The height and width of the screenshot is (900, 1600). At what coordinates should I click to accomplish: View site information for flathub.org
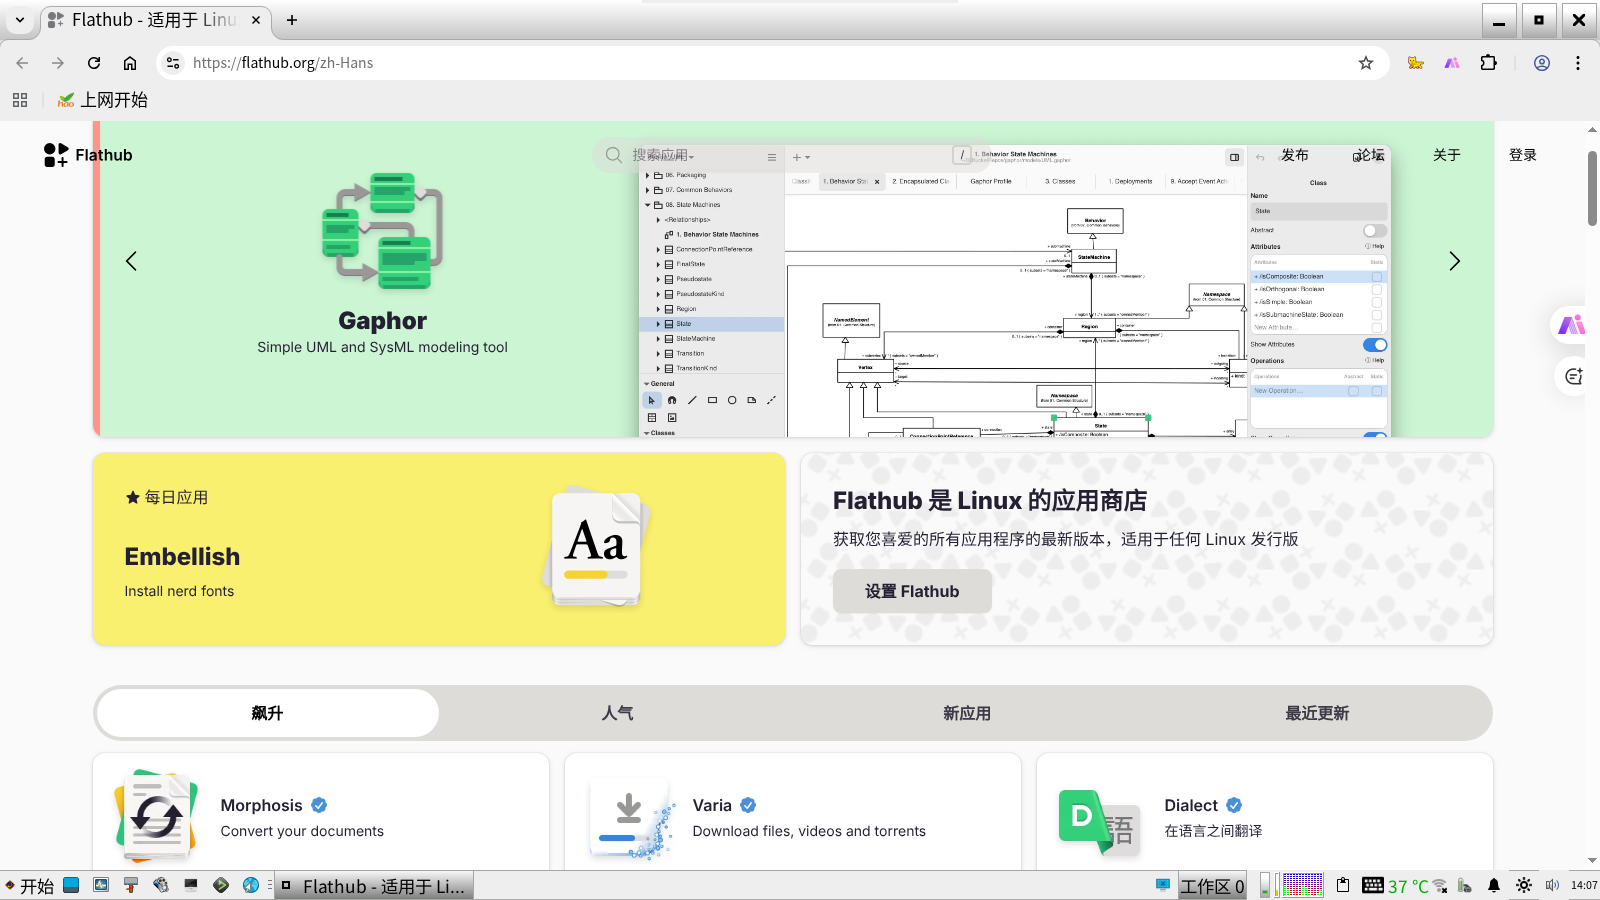tap(173, 63)
